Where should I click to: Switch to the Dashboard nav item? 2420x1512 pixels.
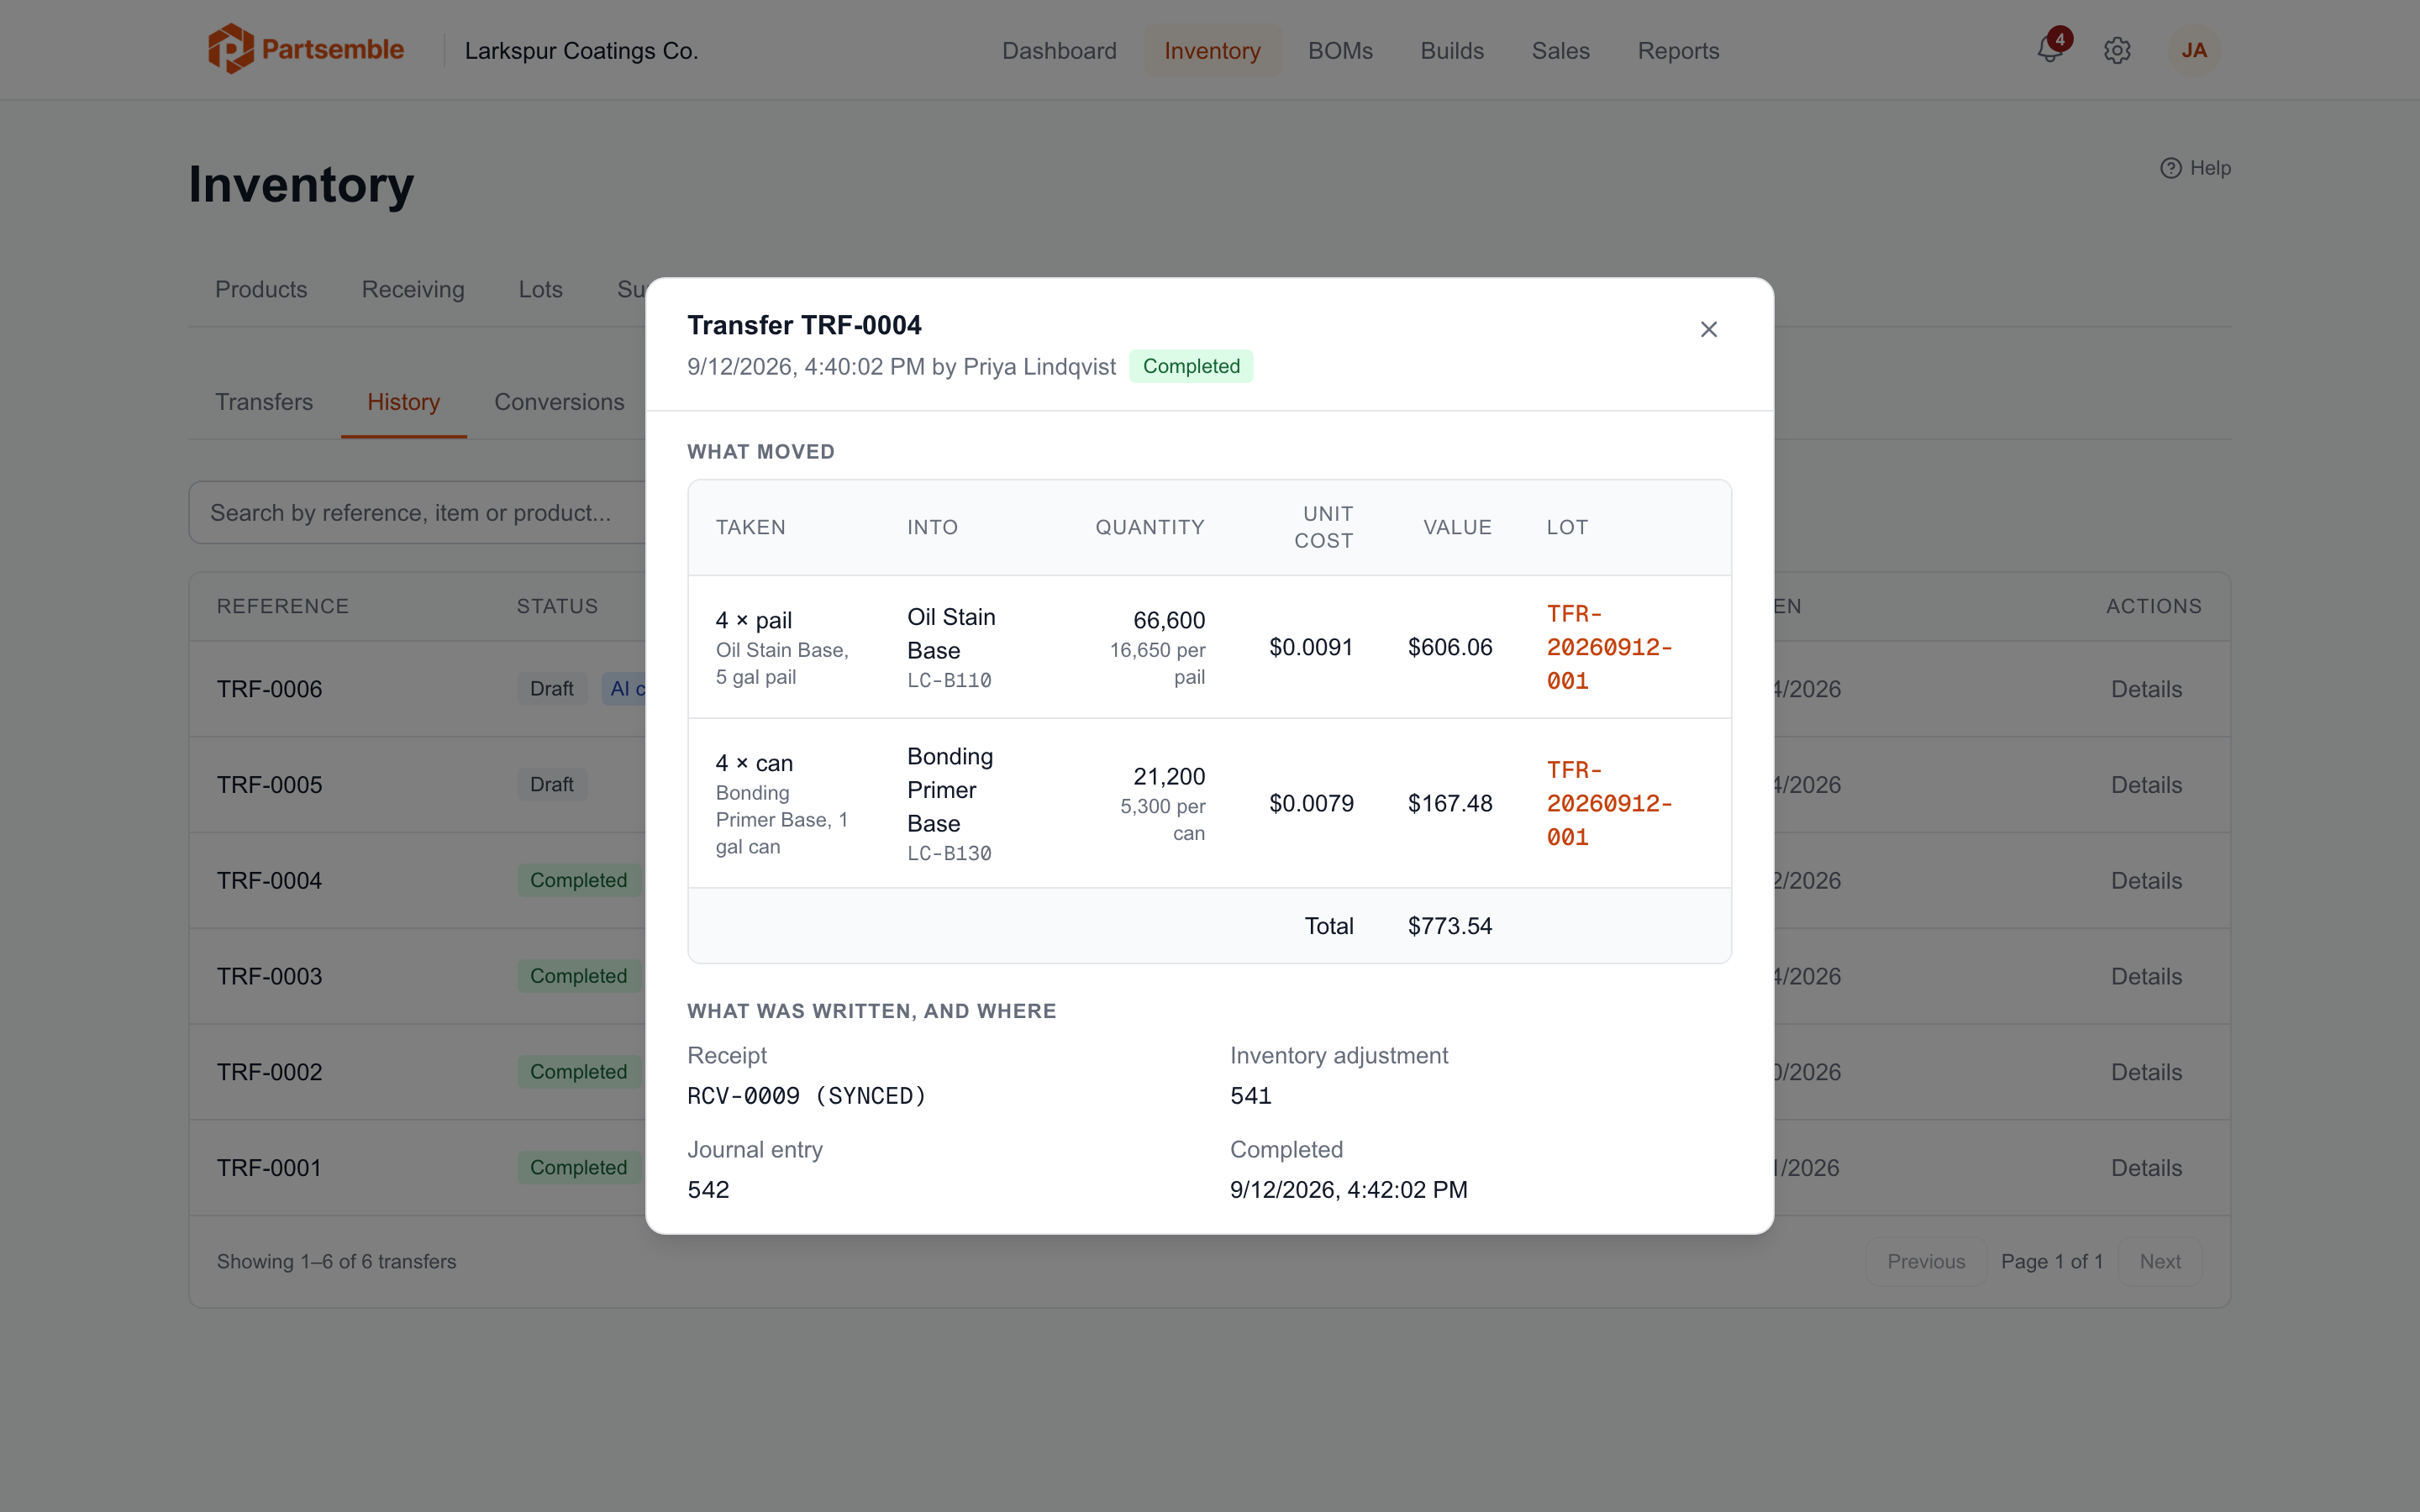(1059, 50)
